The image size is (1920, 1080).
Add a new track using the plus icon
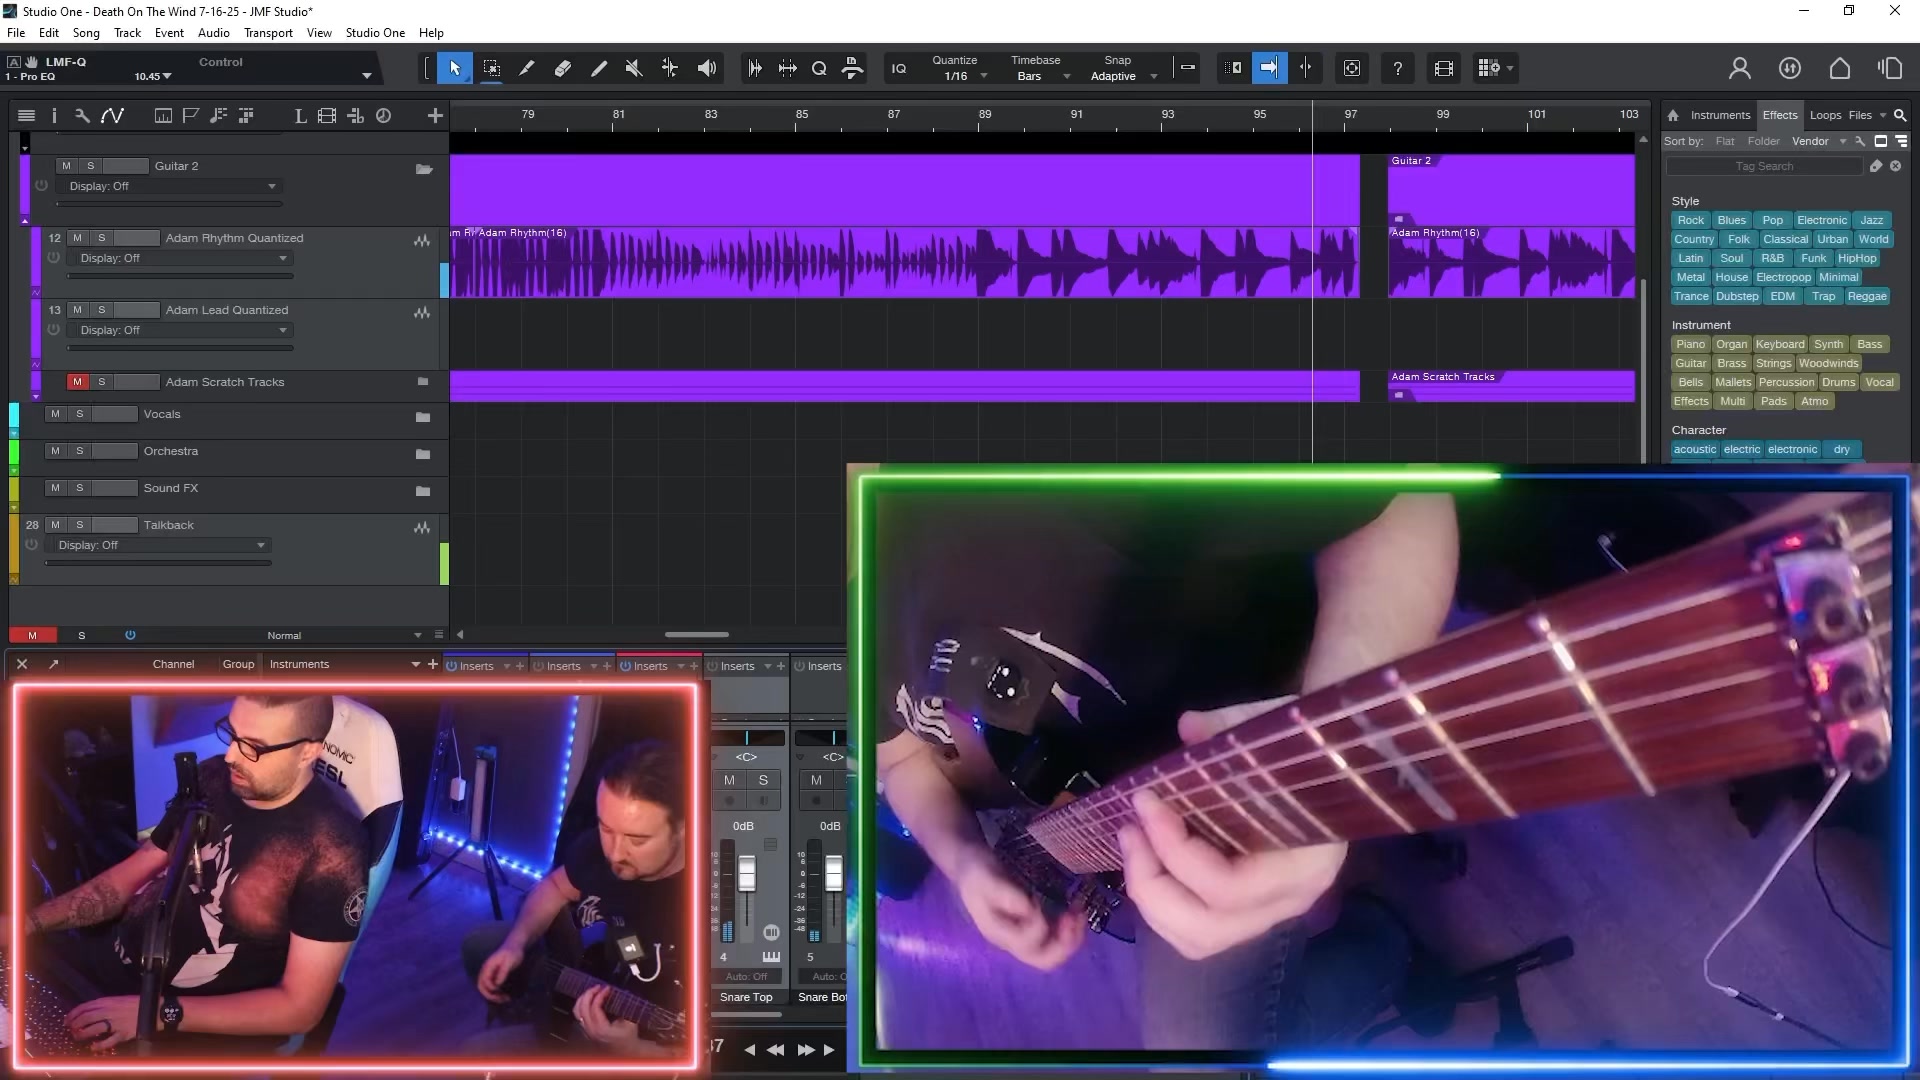click(x=435, y=115)
